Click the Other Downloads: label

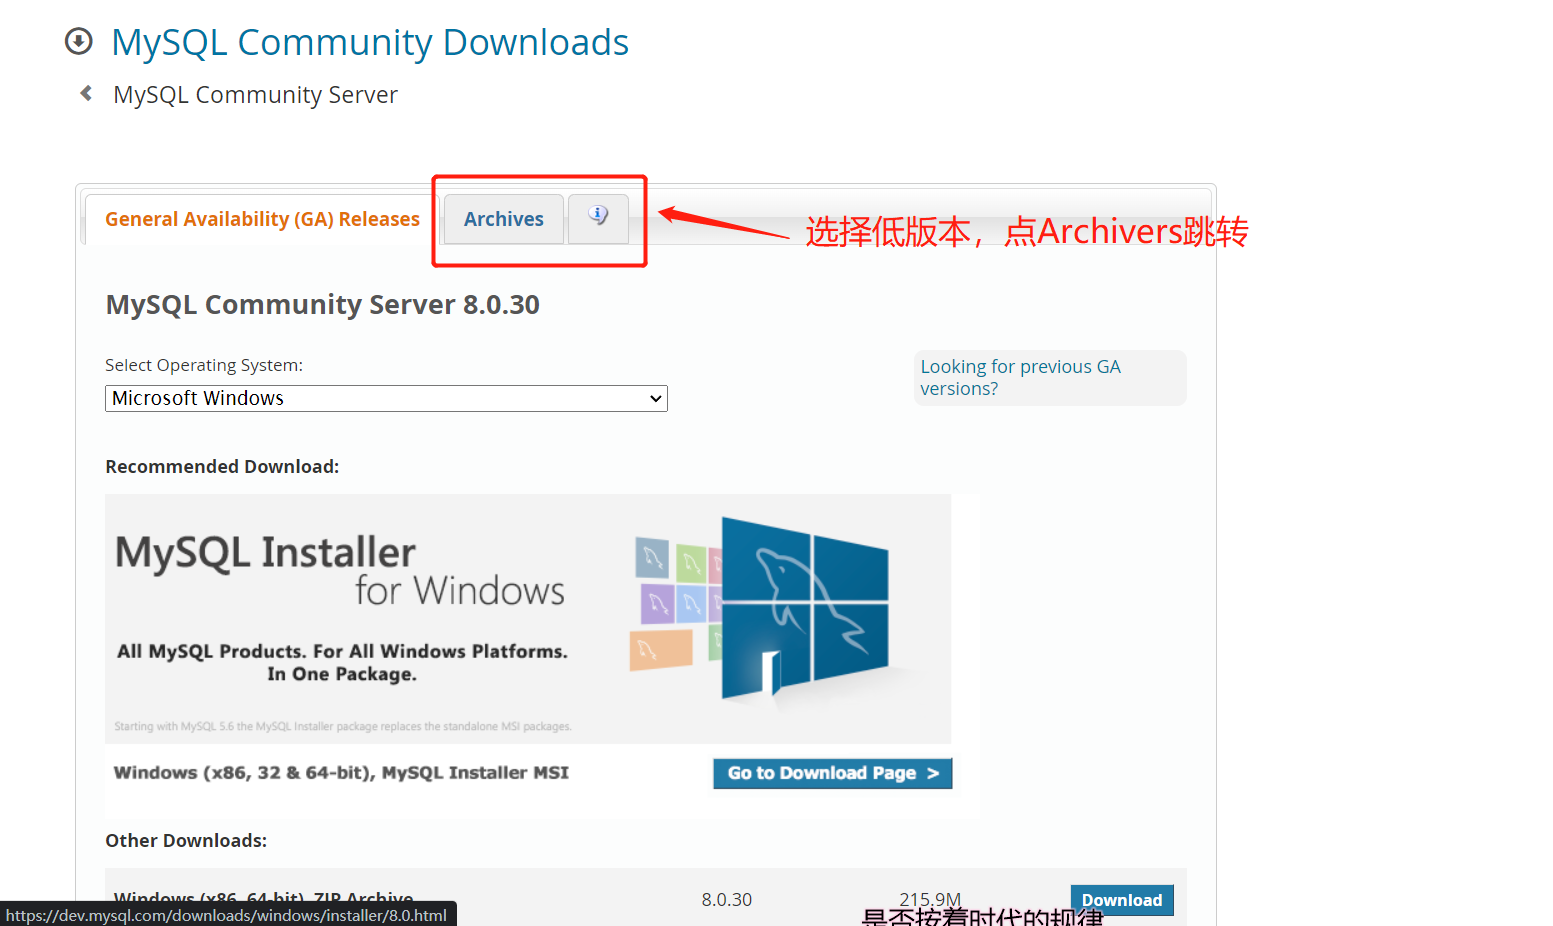[186, 841]
